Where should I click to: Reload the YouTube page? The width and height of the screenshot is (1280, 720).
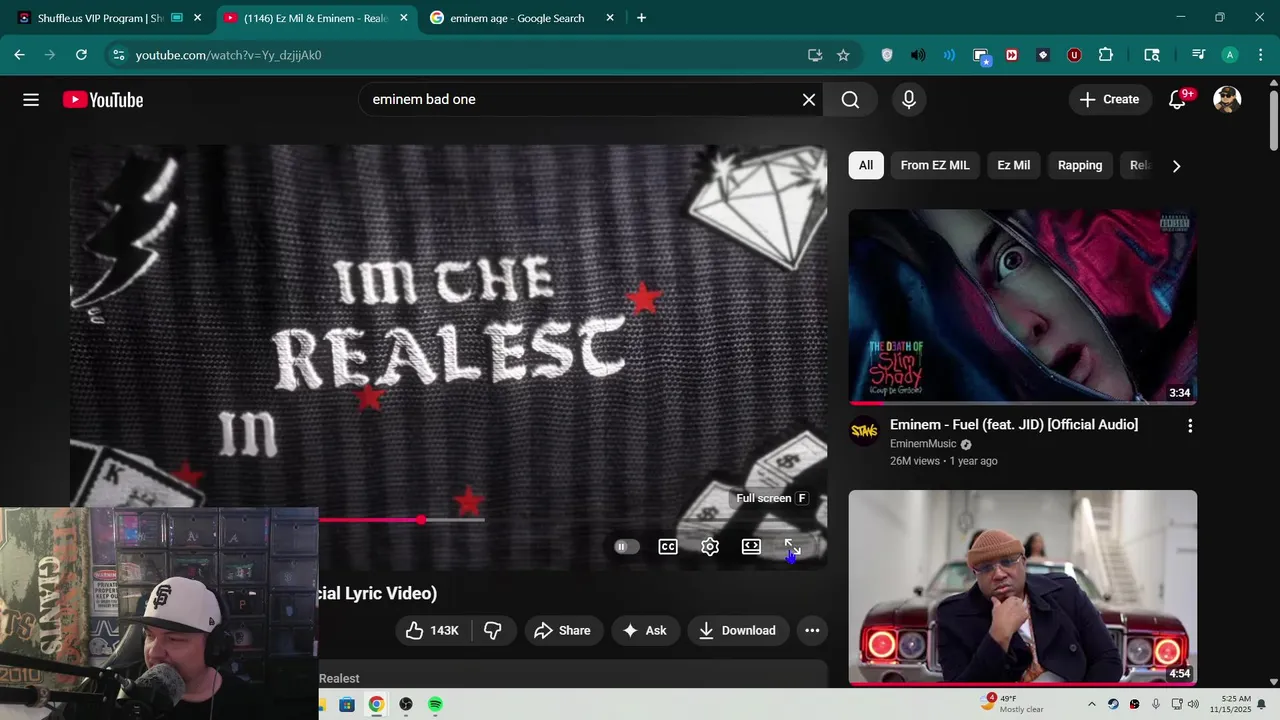coord(81,55)
